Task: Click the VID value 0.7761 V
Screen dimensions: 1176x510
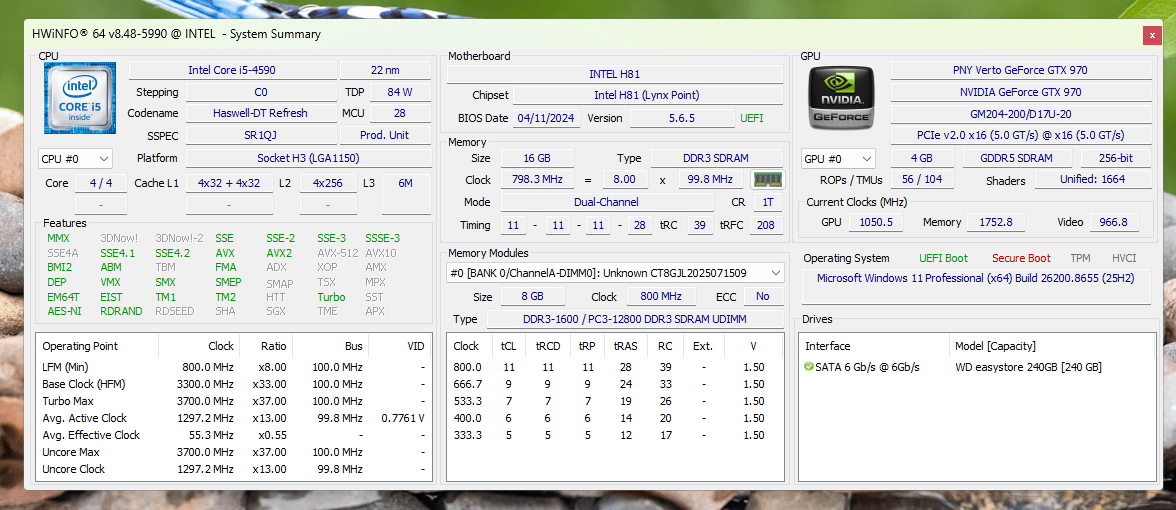Action: click(x=402, y=418)
